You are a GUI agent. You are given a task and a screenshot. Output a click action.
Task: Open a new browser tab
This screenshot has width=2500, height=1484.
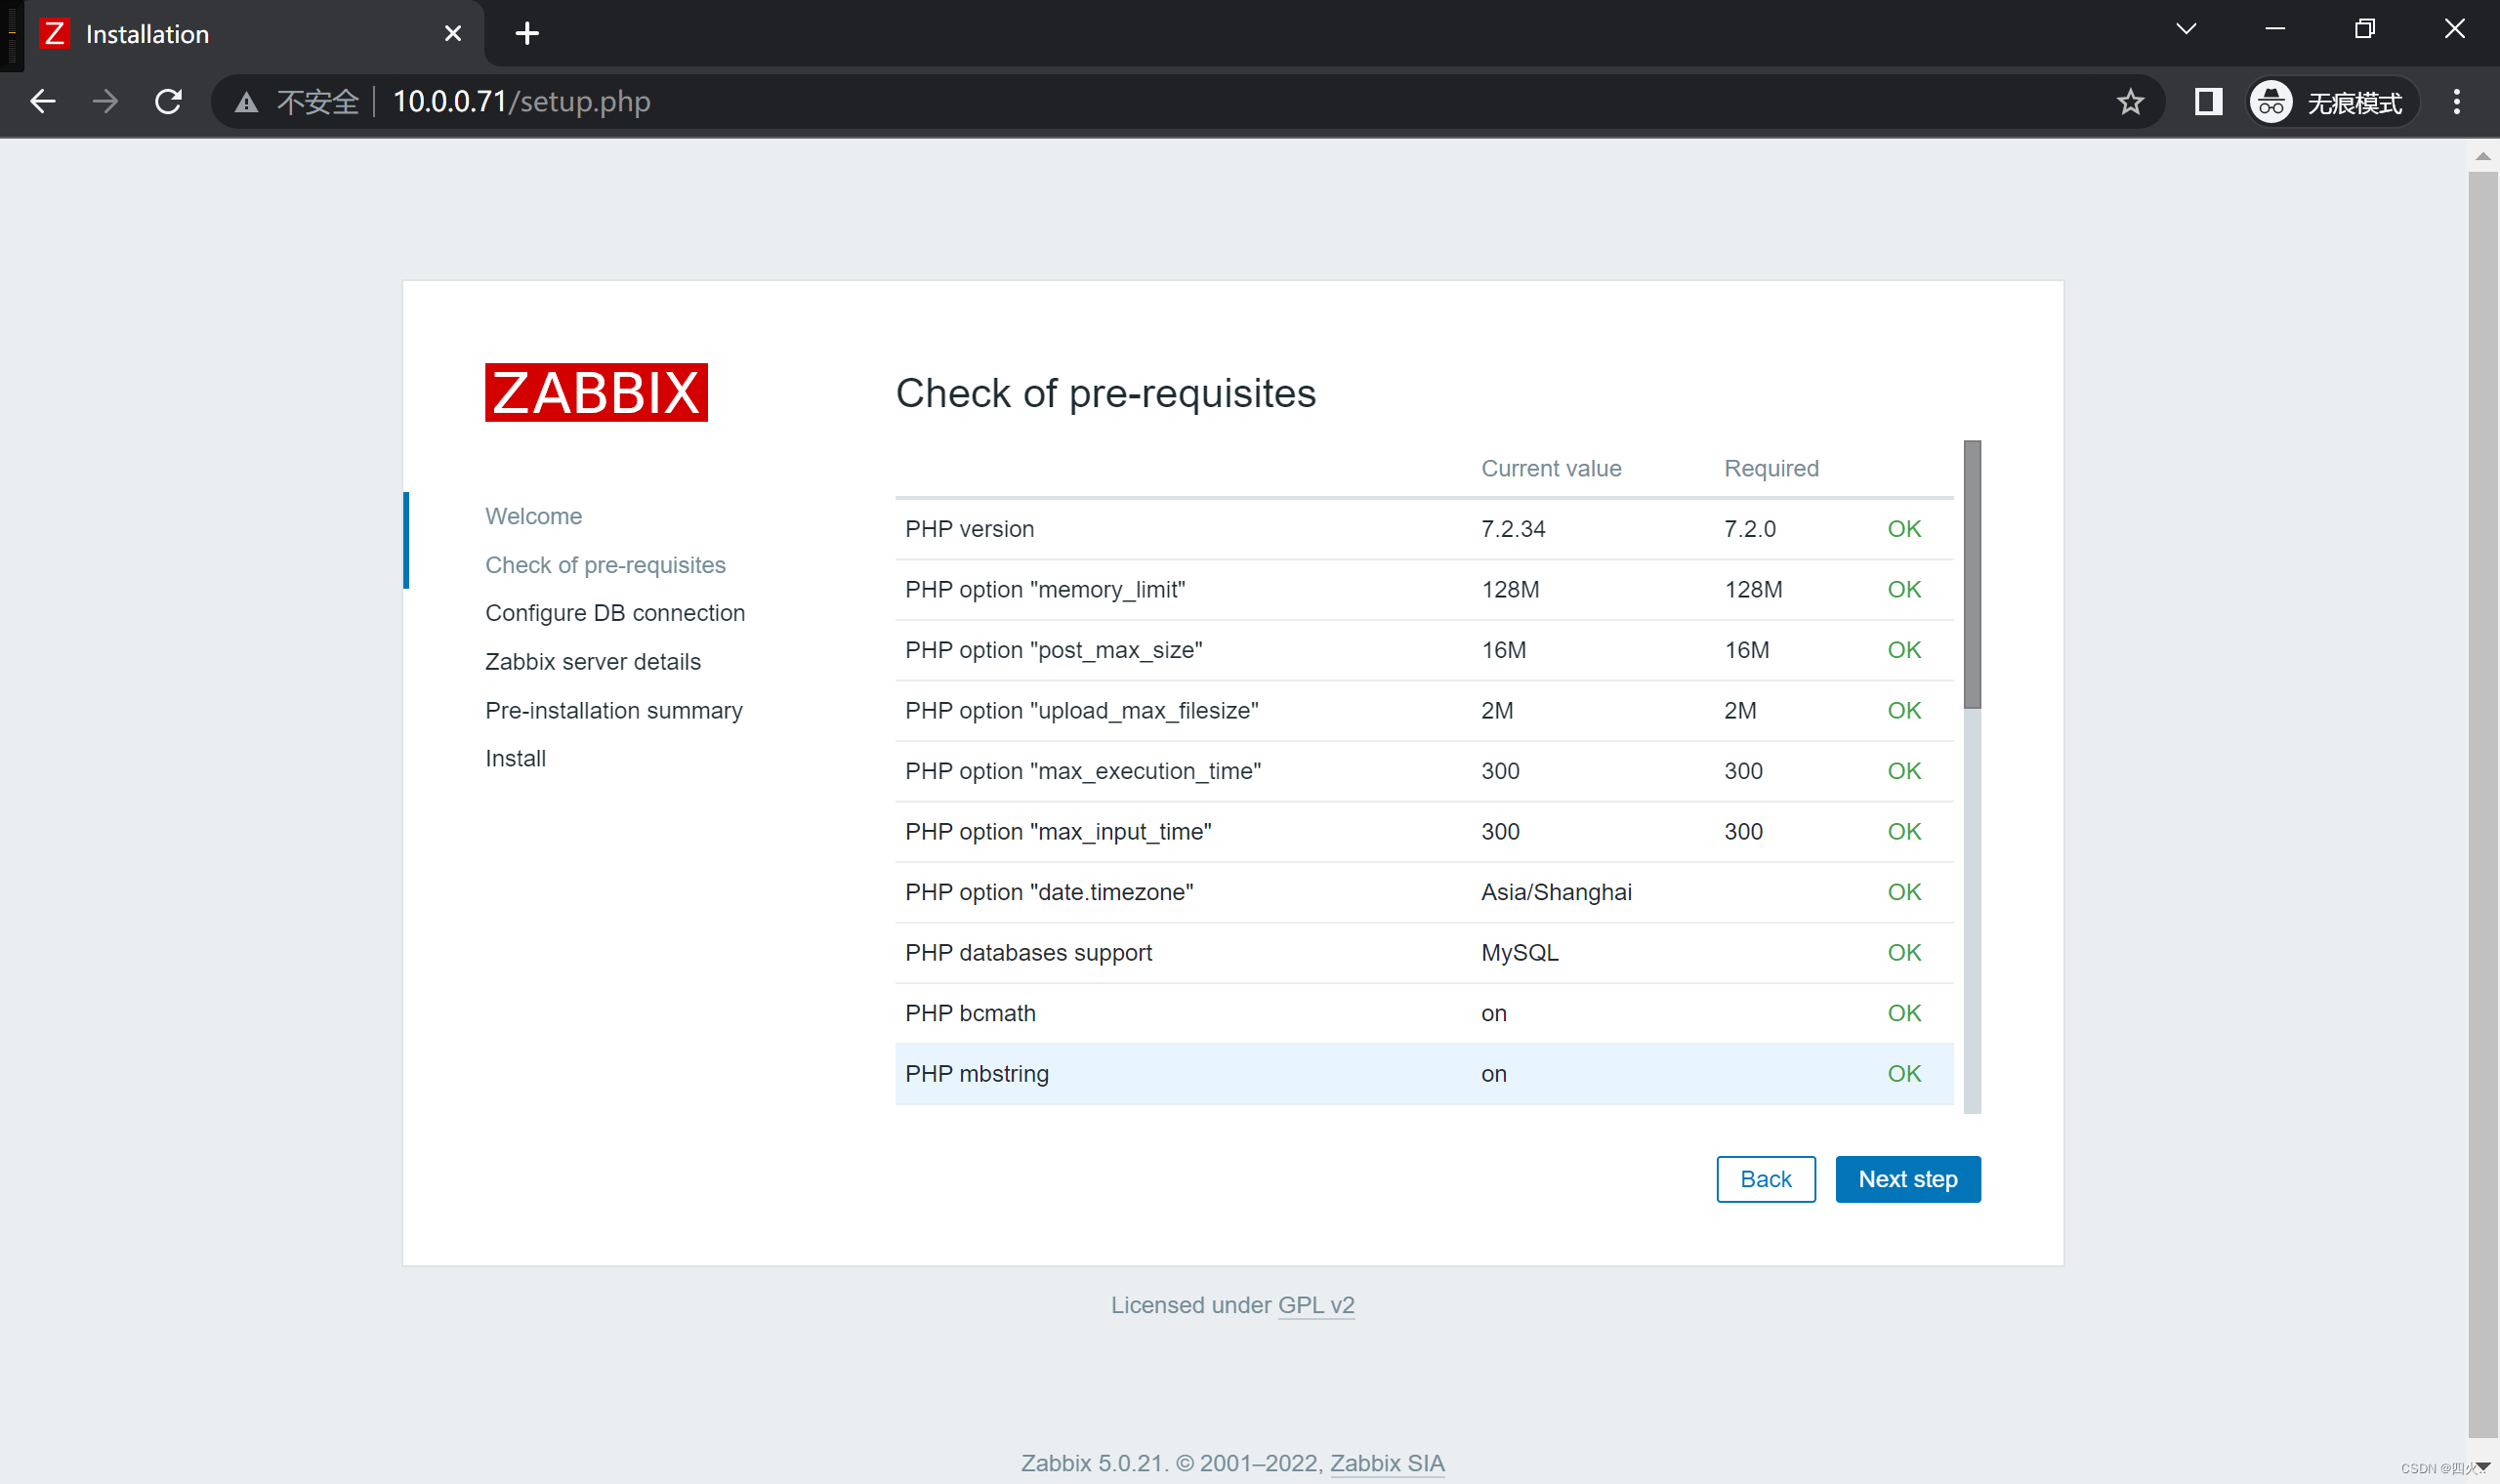tap(527, 34)
